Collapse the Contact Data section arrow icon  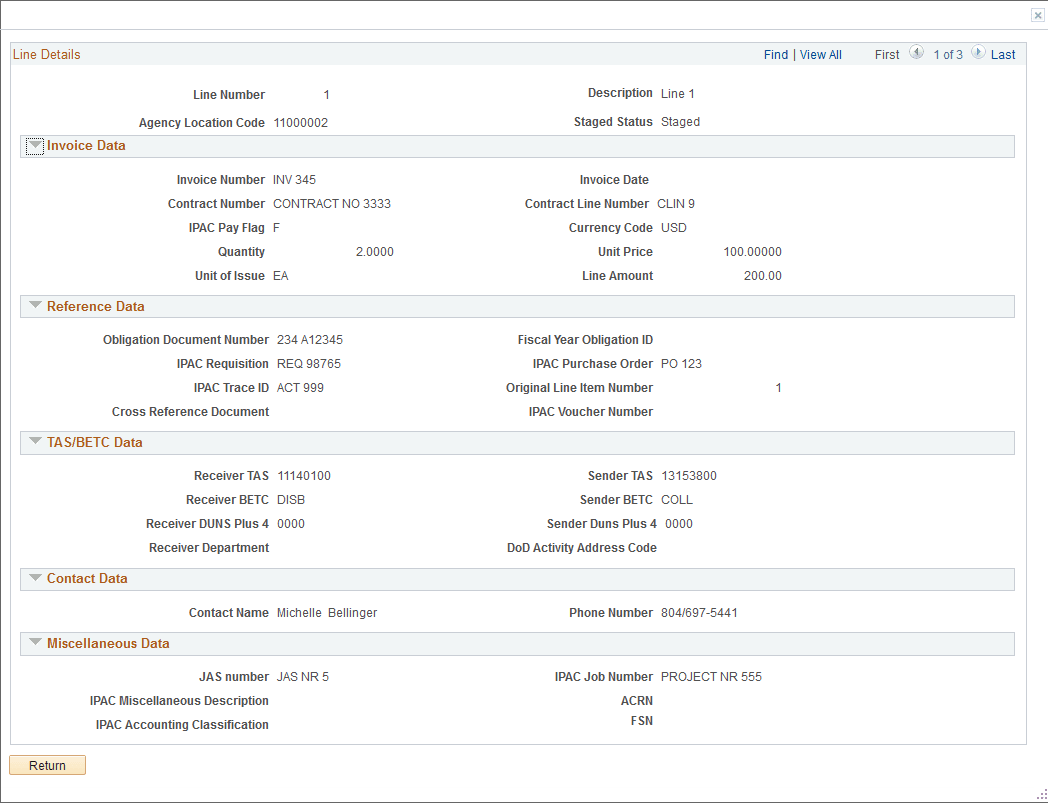[34, 578]
